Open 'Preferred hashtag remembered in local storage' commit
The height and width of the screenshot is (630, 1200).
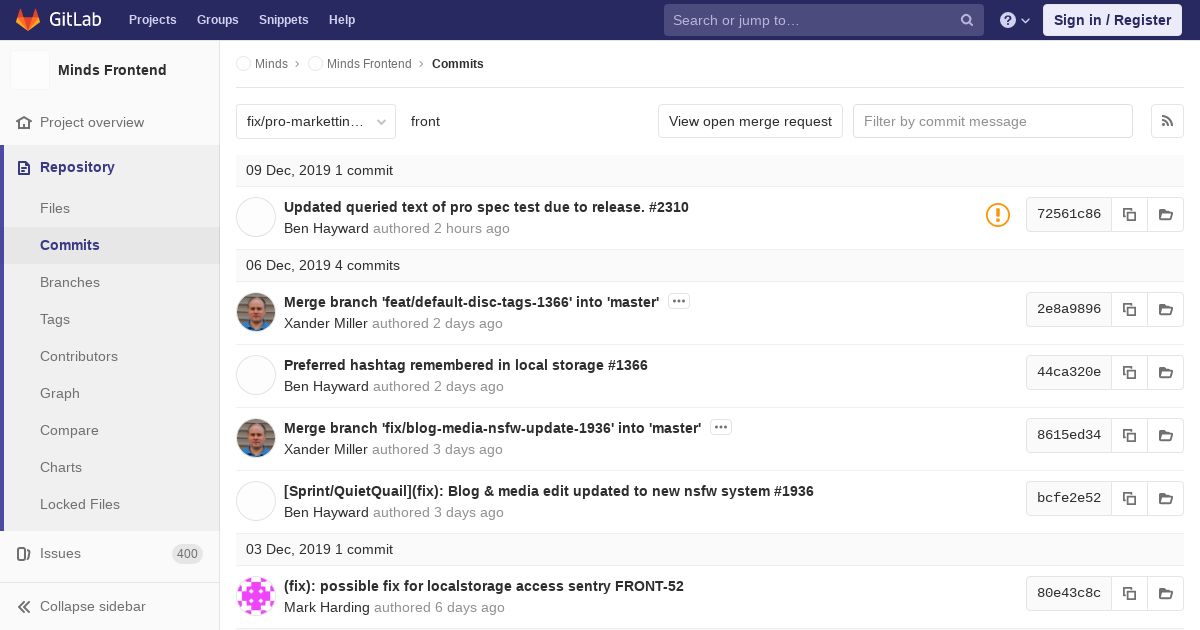tap(466, 365)
